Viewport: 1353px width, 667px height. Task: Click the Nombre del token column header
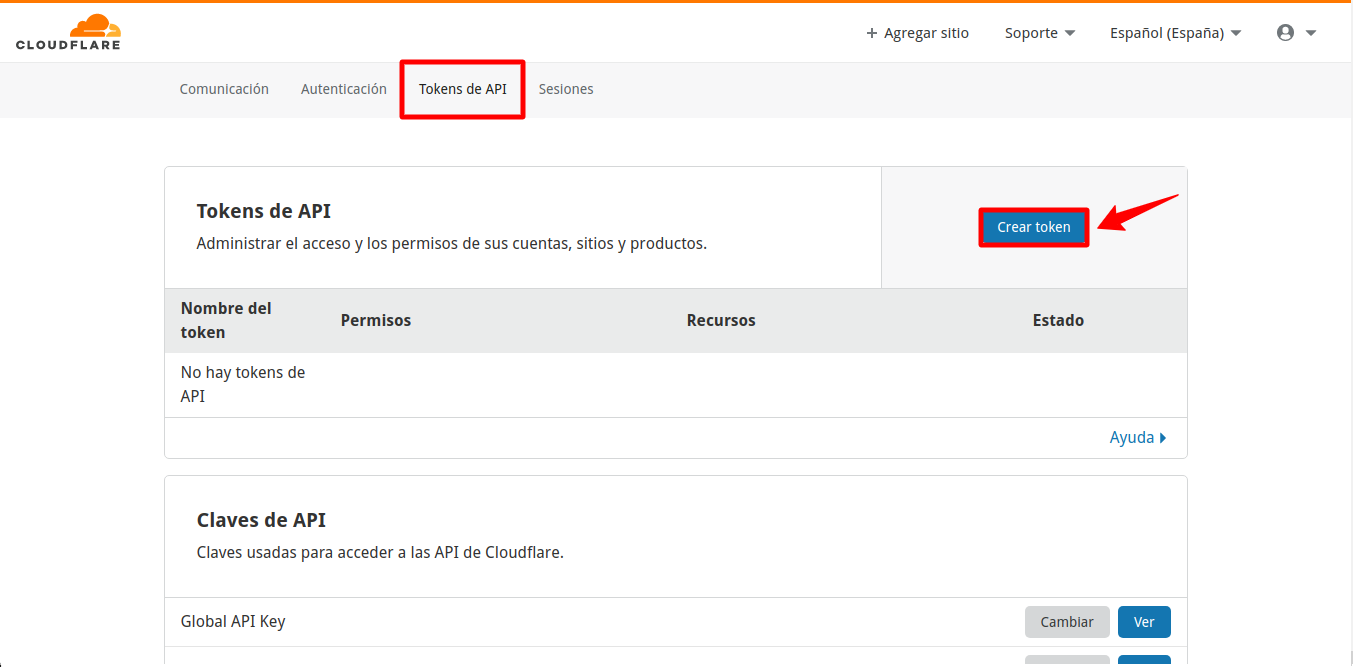226,320
